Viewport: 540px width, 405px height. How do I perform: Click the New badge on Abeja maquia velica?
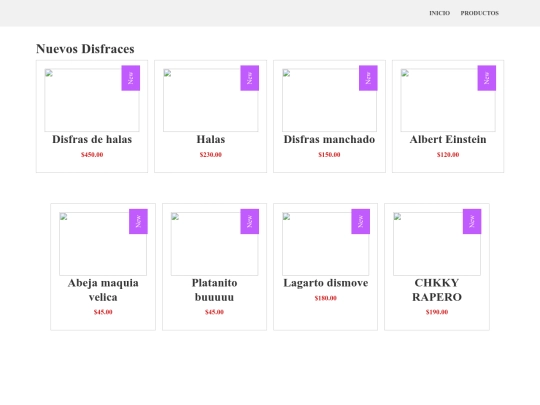138,221
